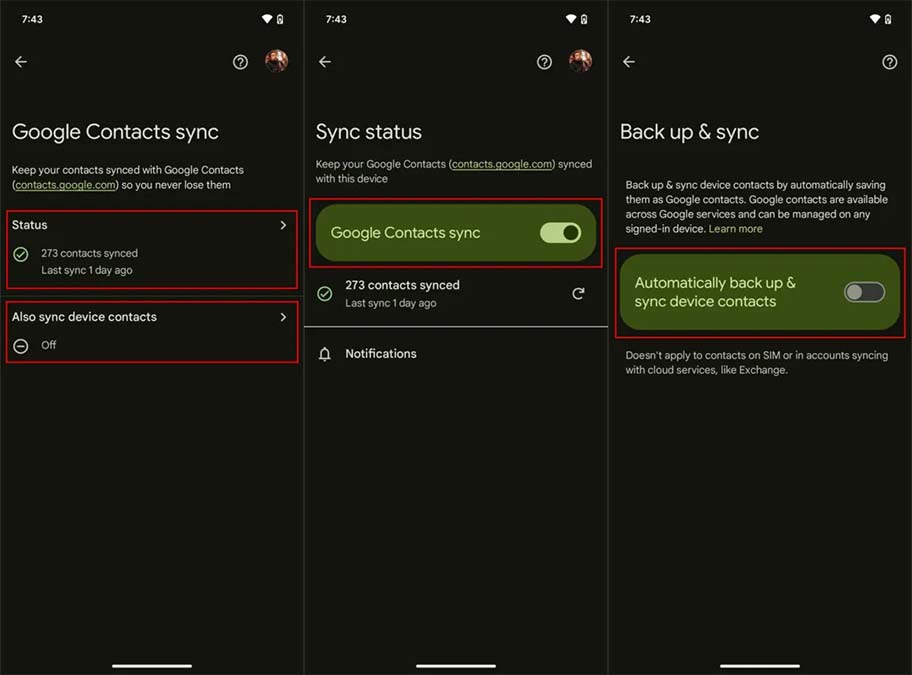Tap the Notifications bell icon
Screen dimensions: 912x675
325,354
